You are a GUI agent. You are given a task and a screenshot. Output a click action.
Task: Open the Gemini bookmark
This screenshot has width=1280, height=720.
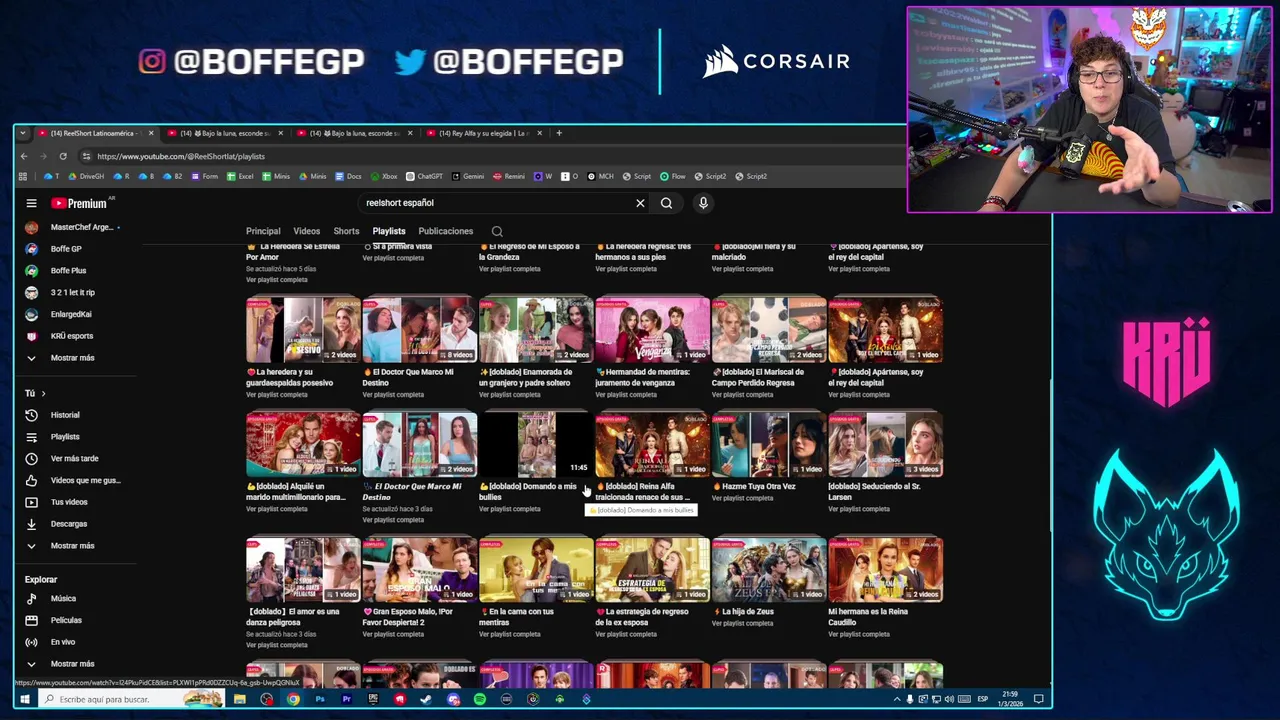pos(468,176)
